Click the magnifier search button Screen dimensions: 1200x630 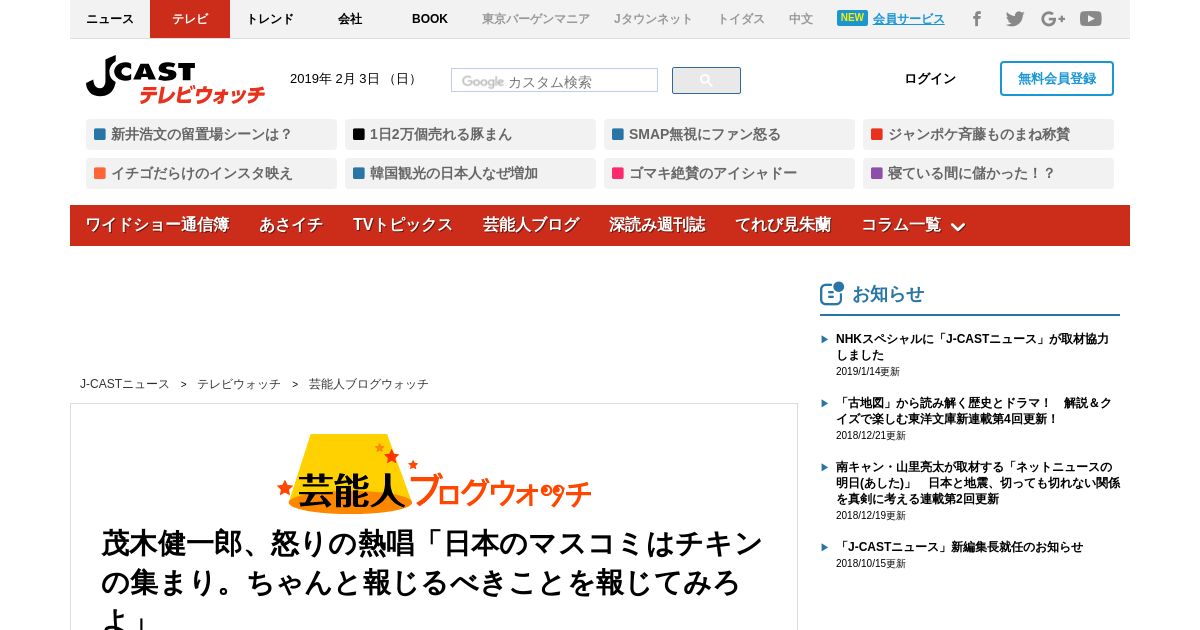click(x=706, y=81)
